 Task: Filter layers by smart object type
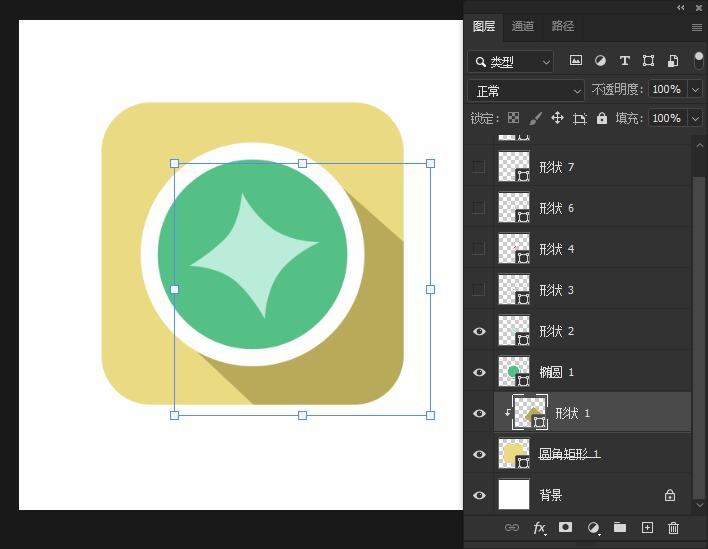point(673,60)
